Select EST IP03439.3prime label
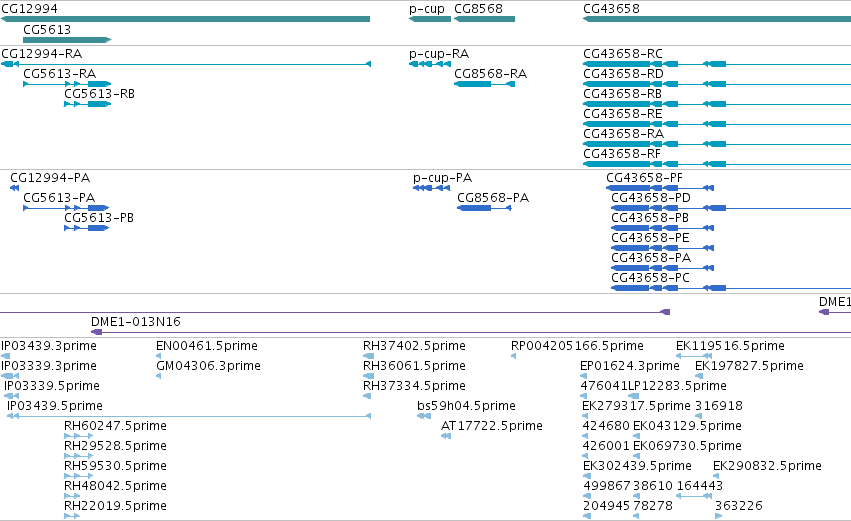 [x=49, y=346]
